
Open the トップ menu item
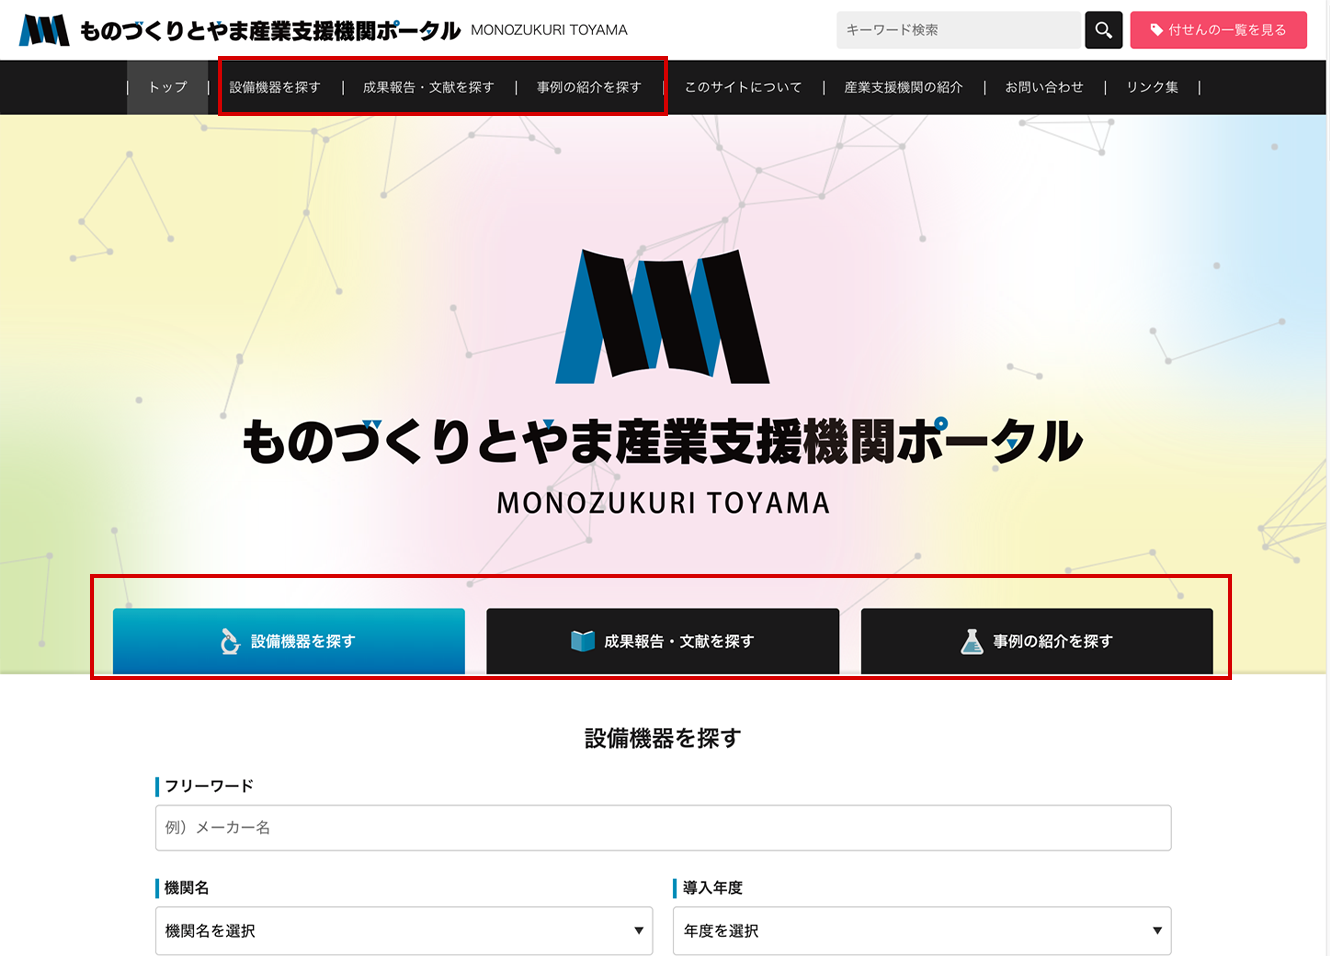pyautogui.click(x=167, y=87)
